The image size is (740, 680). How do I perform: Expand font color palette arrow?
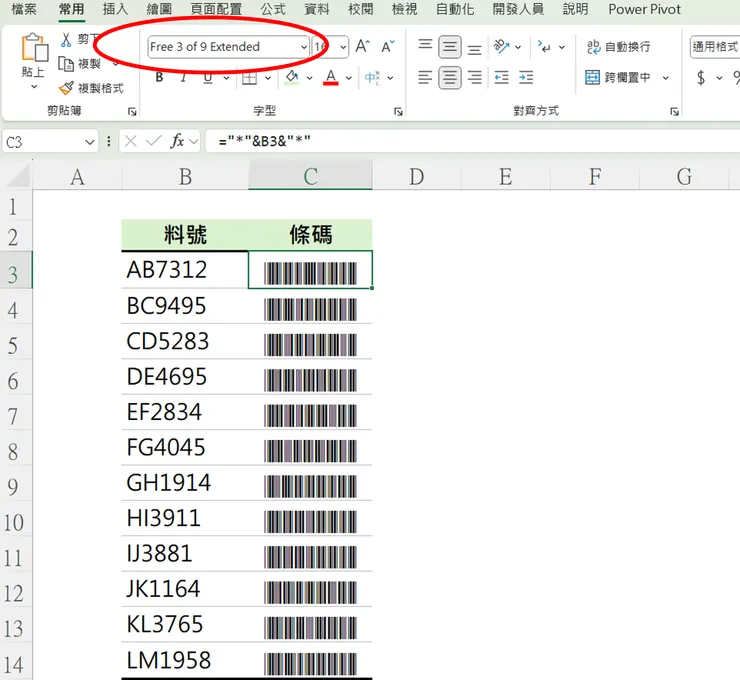(349, 78)
